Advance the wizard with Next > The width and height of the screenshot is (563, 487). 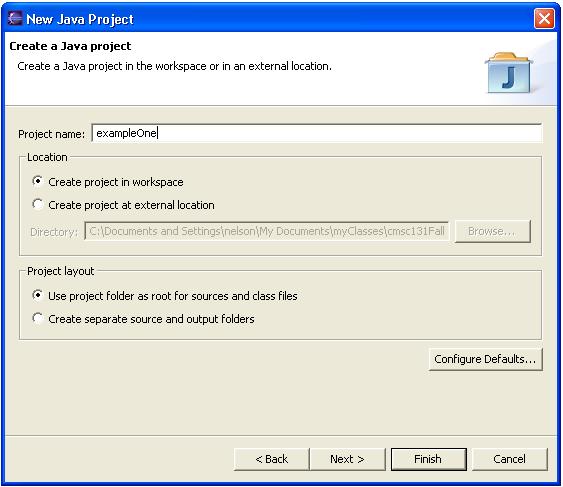(347, 459)
